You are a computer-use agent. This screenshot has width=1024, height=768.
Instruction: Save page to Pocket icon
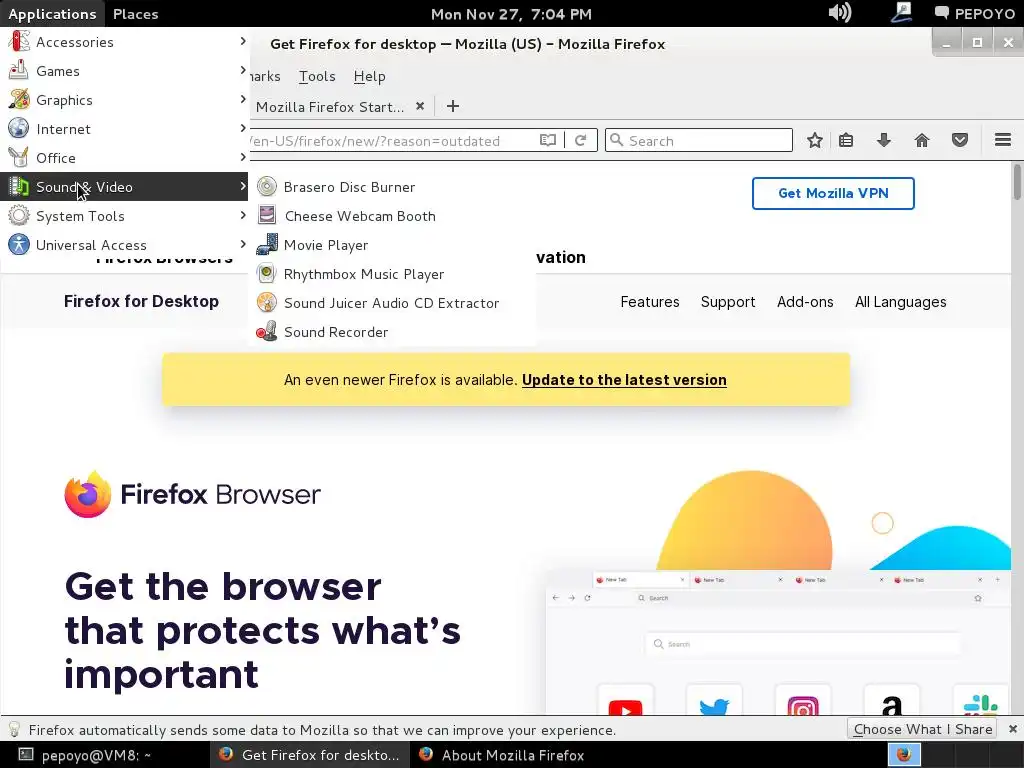pos(959,140)
